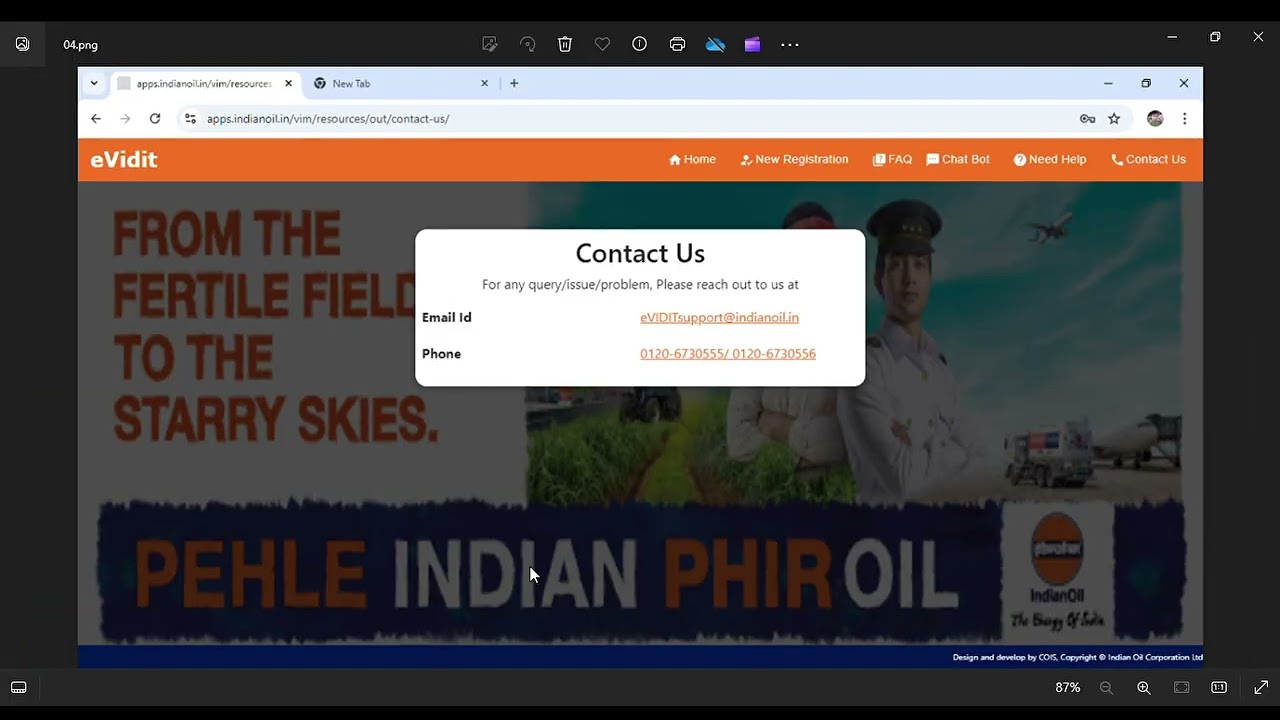Expand the tab search dropdown arrow
The height and width of the screenshot is (720, 1280).
[x=94, y=83]
